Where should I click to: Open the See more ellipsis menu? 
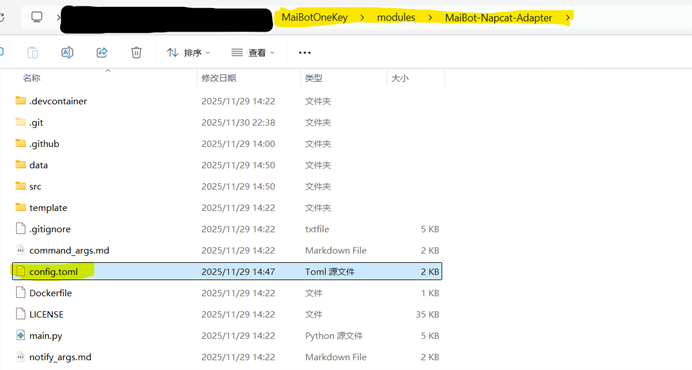(305, 53)
